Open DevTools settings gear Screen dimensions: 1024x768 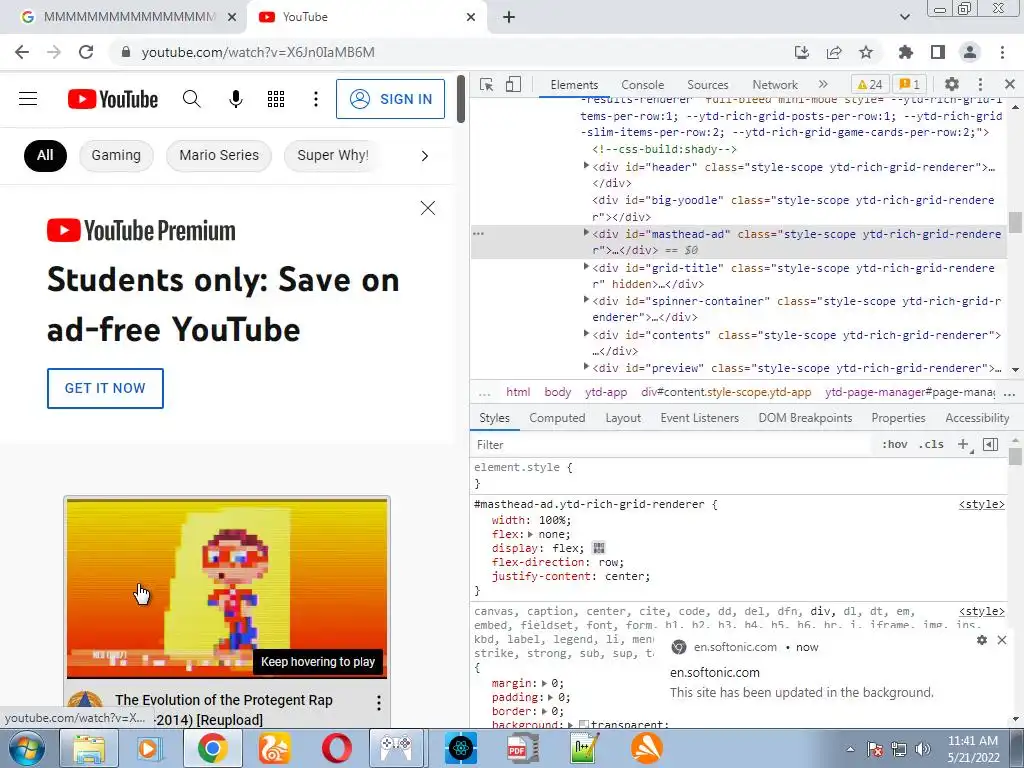pyautogui.click(x=952, y=84)
